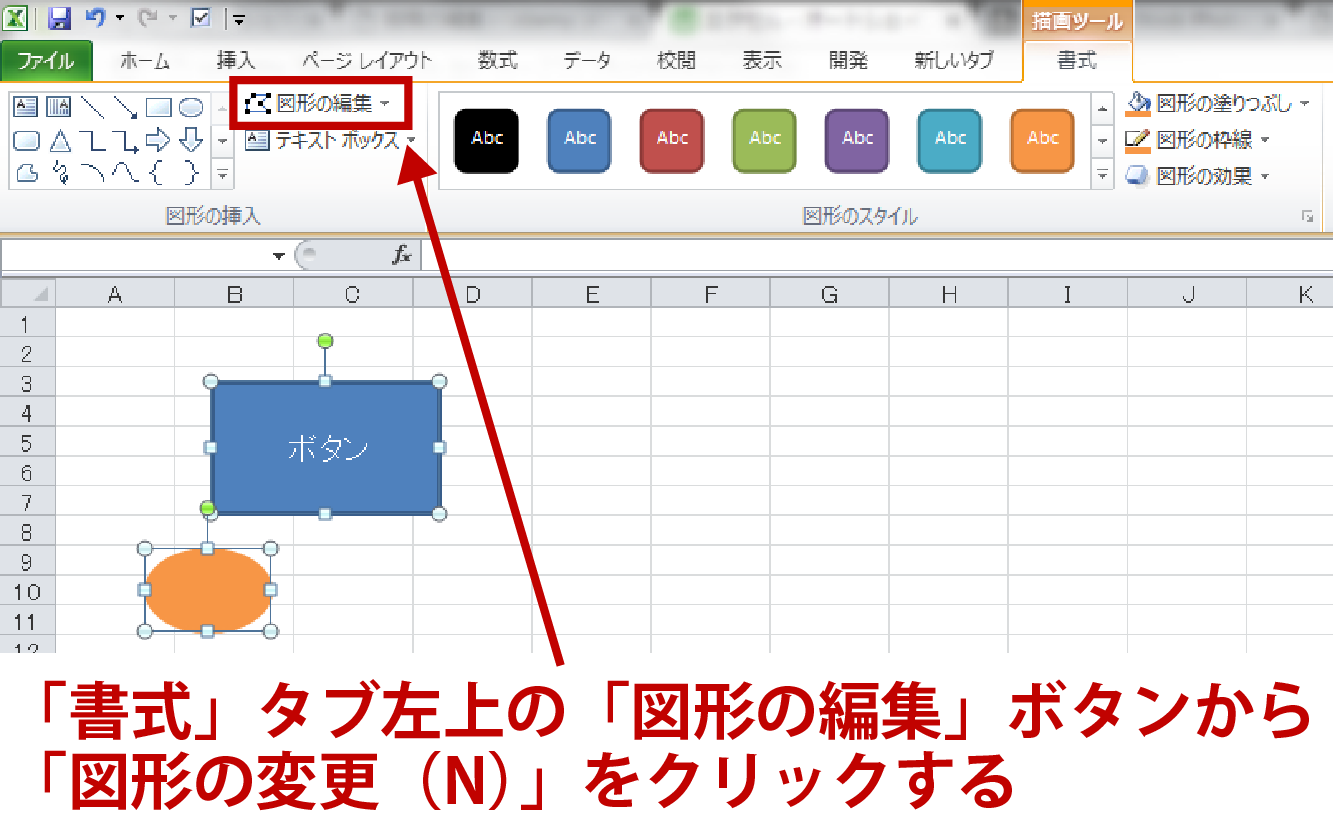Apply the aqua Abc shape style
This screenshot has height=830, width=1333.
(950, 140)
